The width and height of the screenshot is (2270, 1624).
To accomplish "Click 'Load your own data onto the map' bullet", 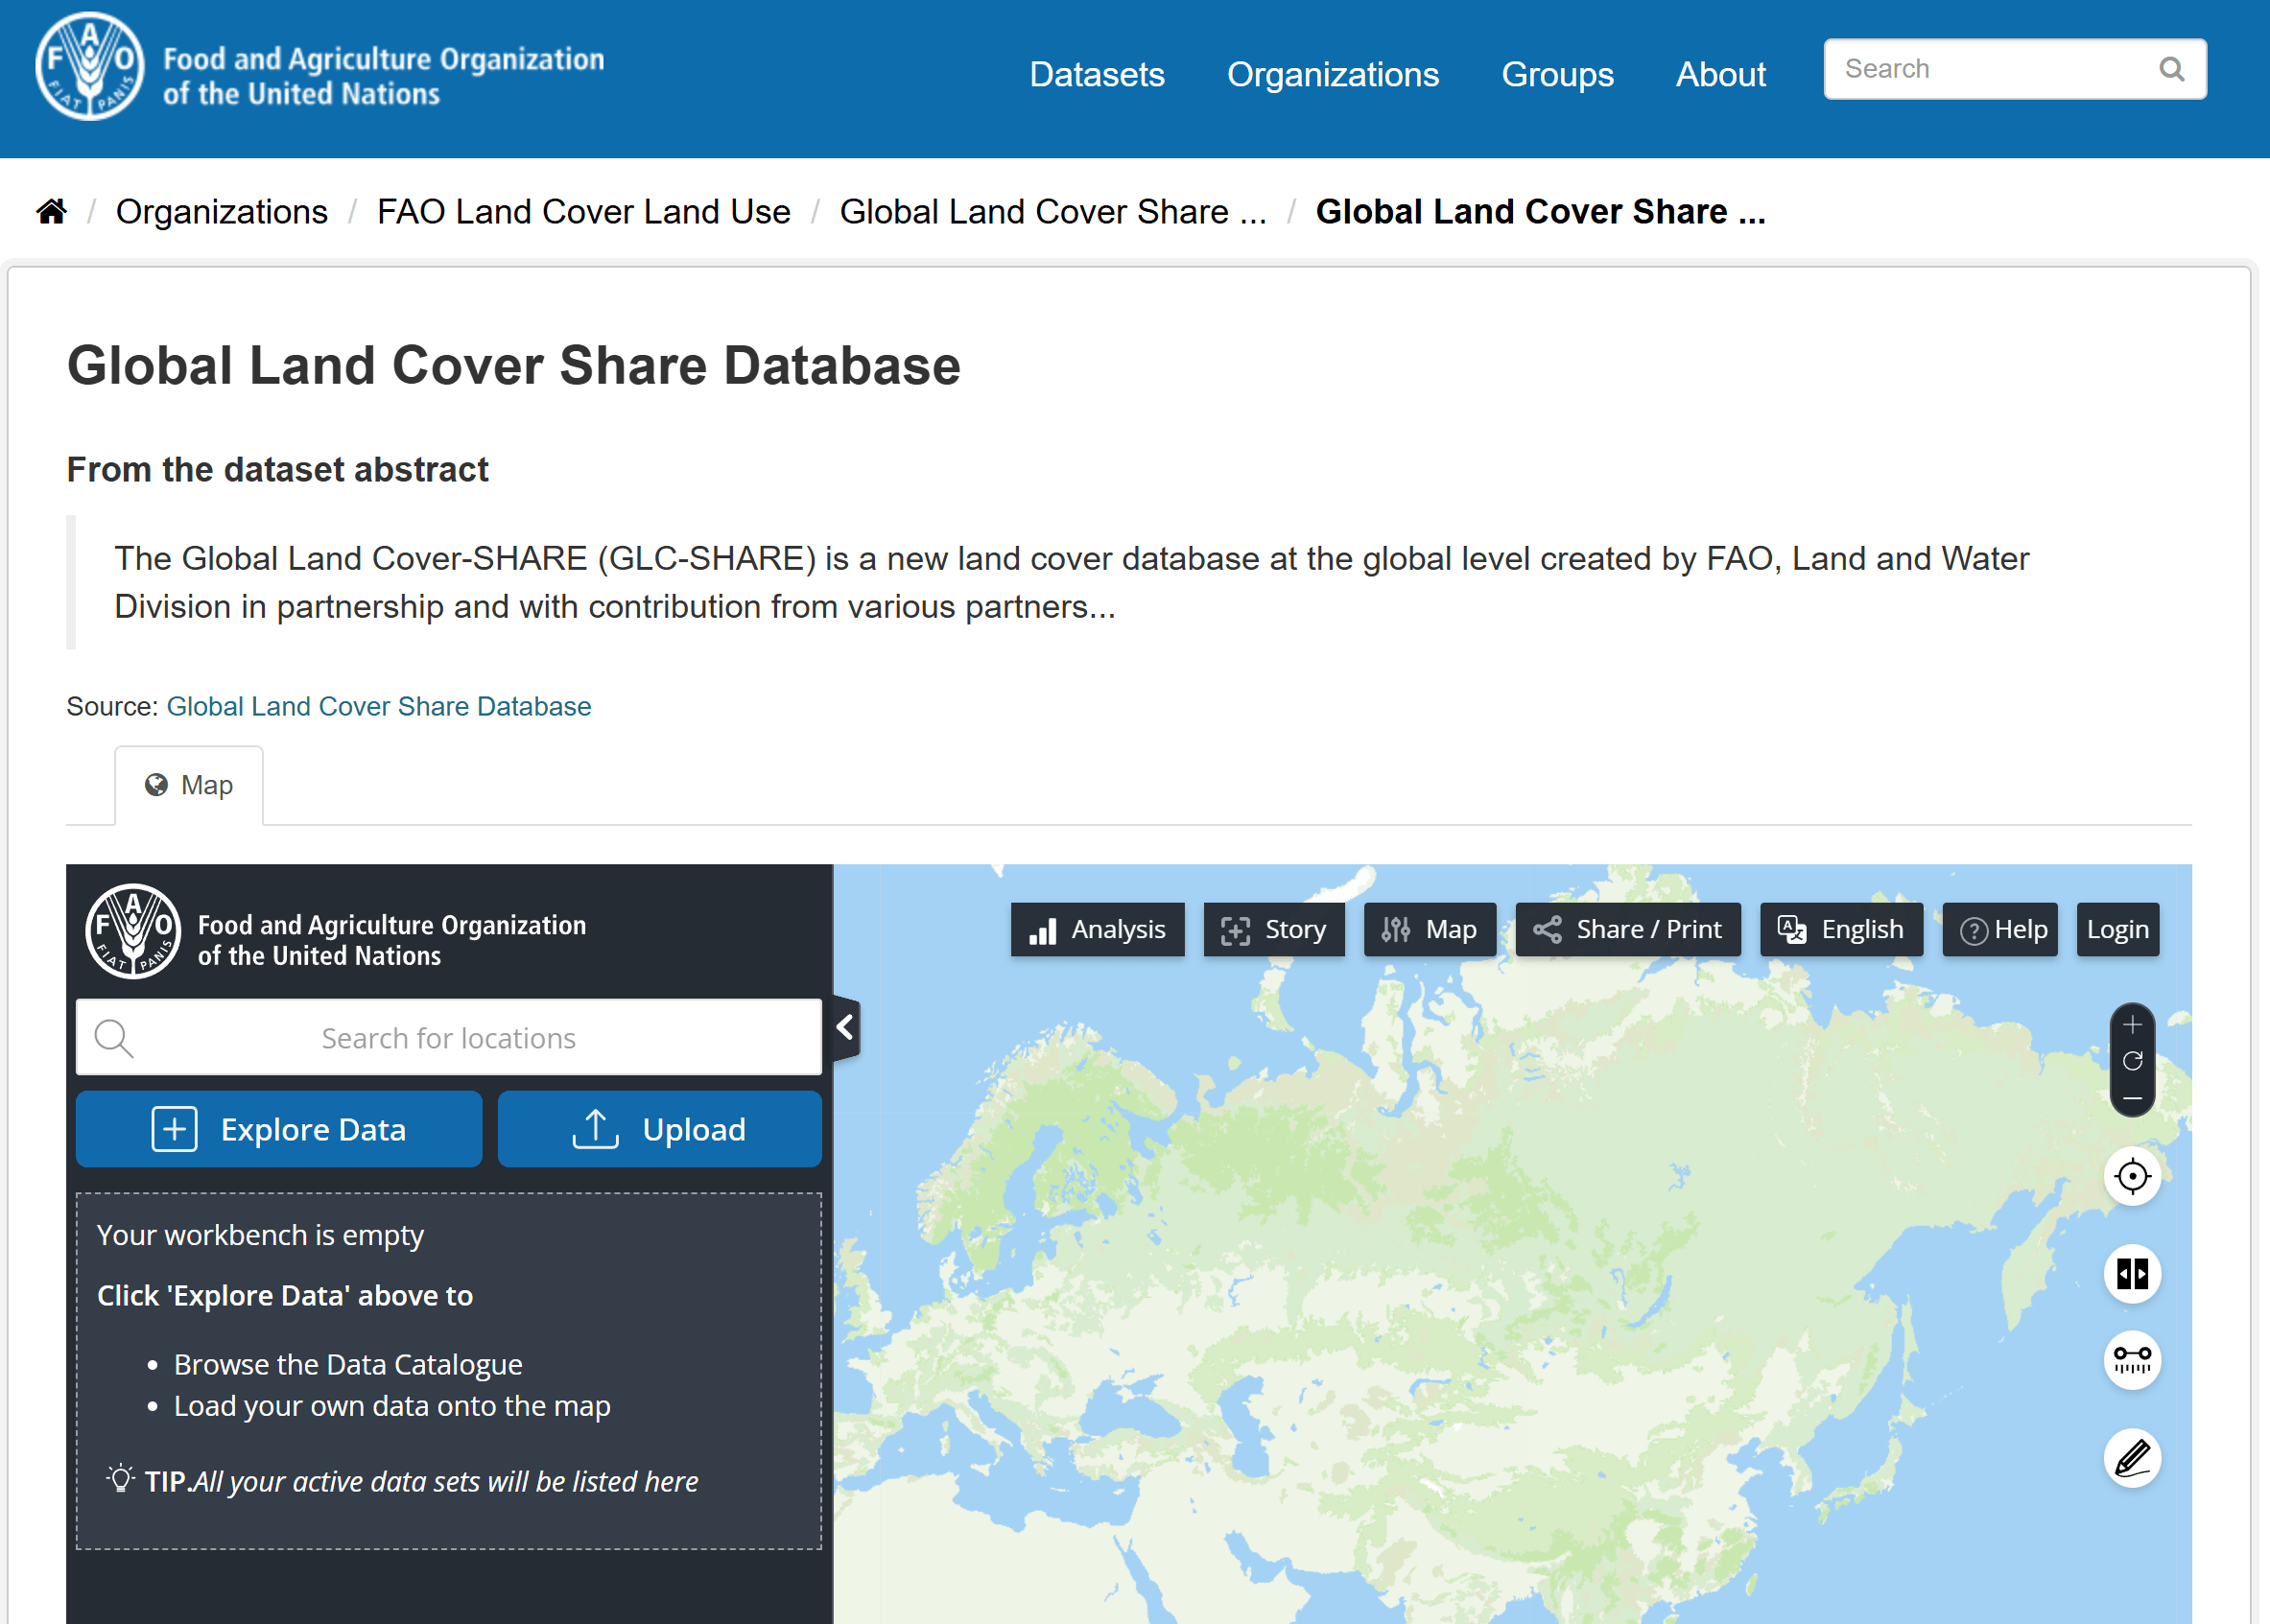I will [392, 1406].
